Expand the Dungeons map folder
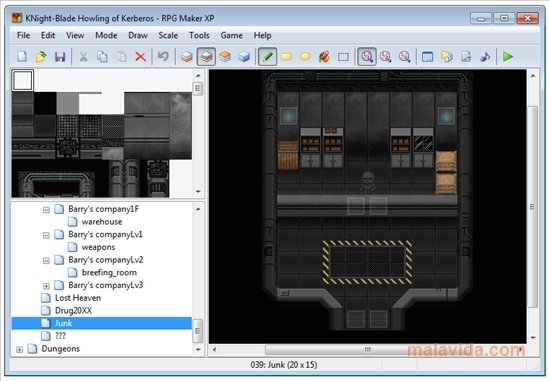This screenshot has height=381, width=549. pyautogui.click(x=20, y=349)
